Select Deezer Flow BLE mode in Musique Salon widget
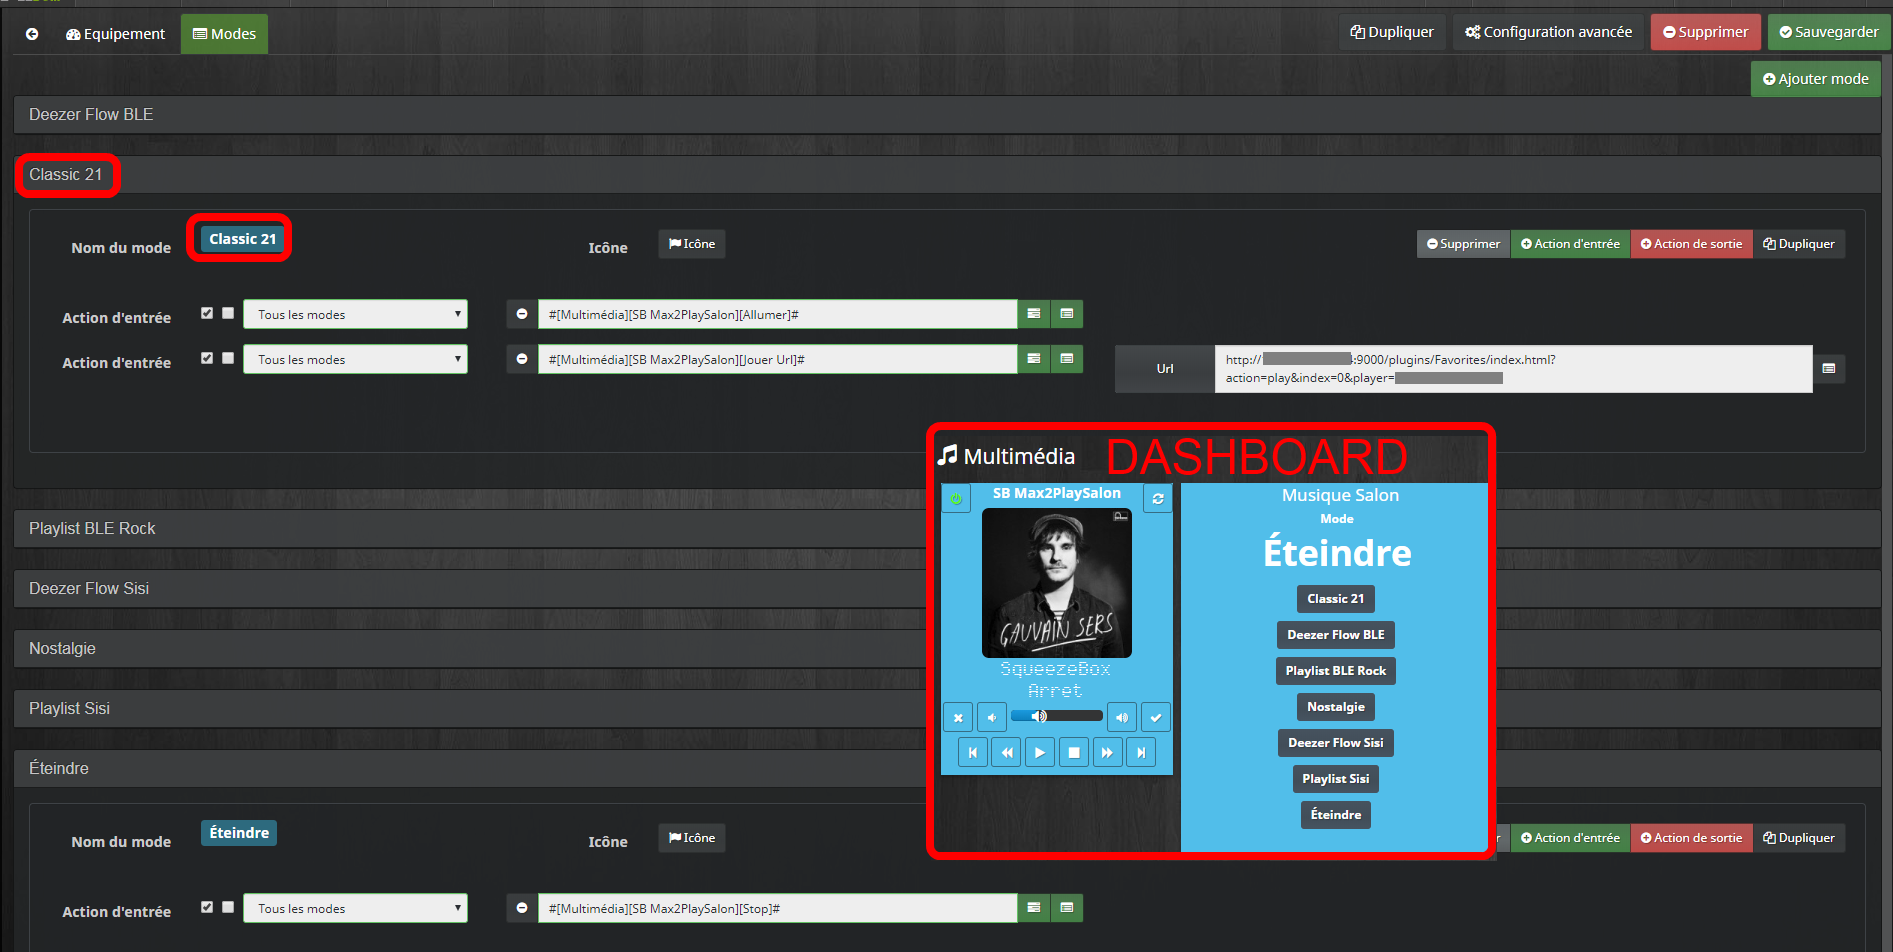The image size is (1893, 952). click(x=1336, y=635)
